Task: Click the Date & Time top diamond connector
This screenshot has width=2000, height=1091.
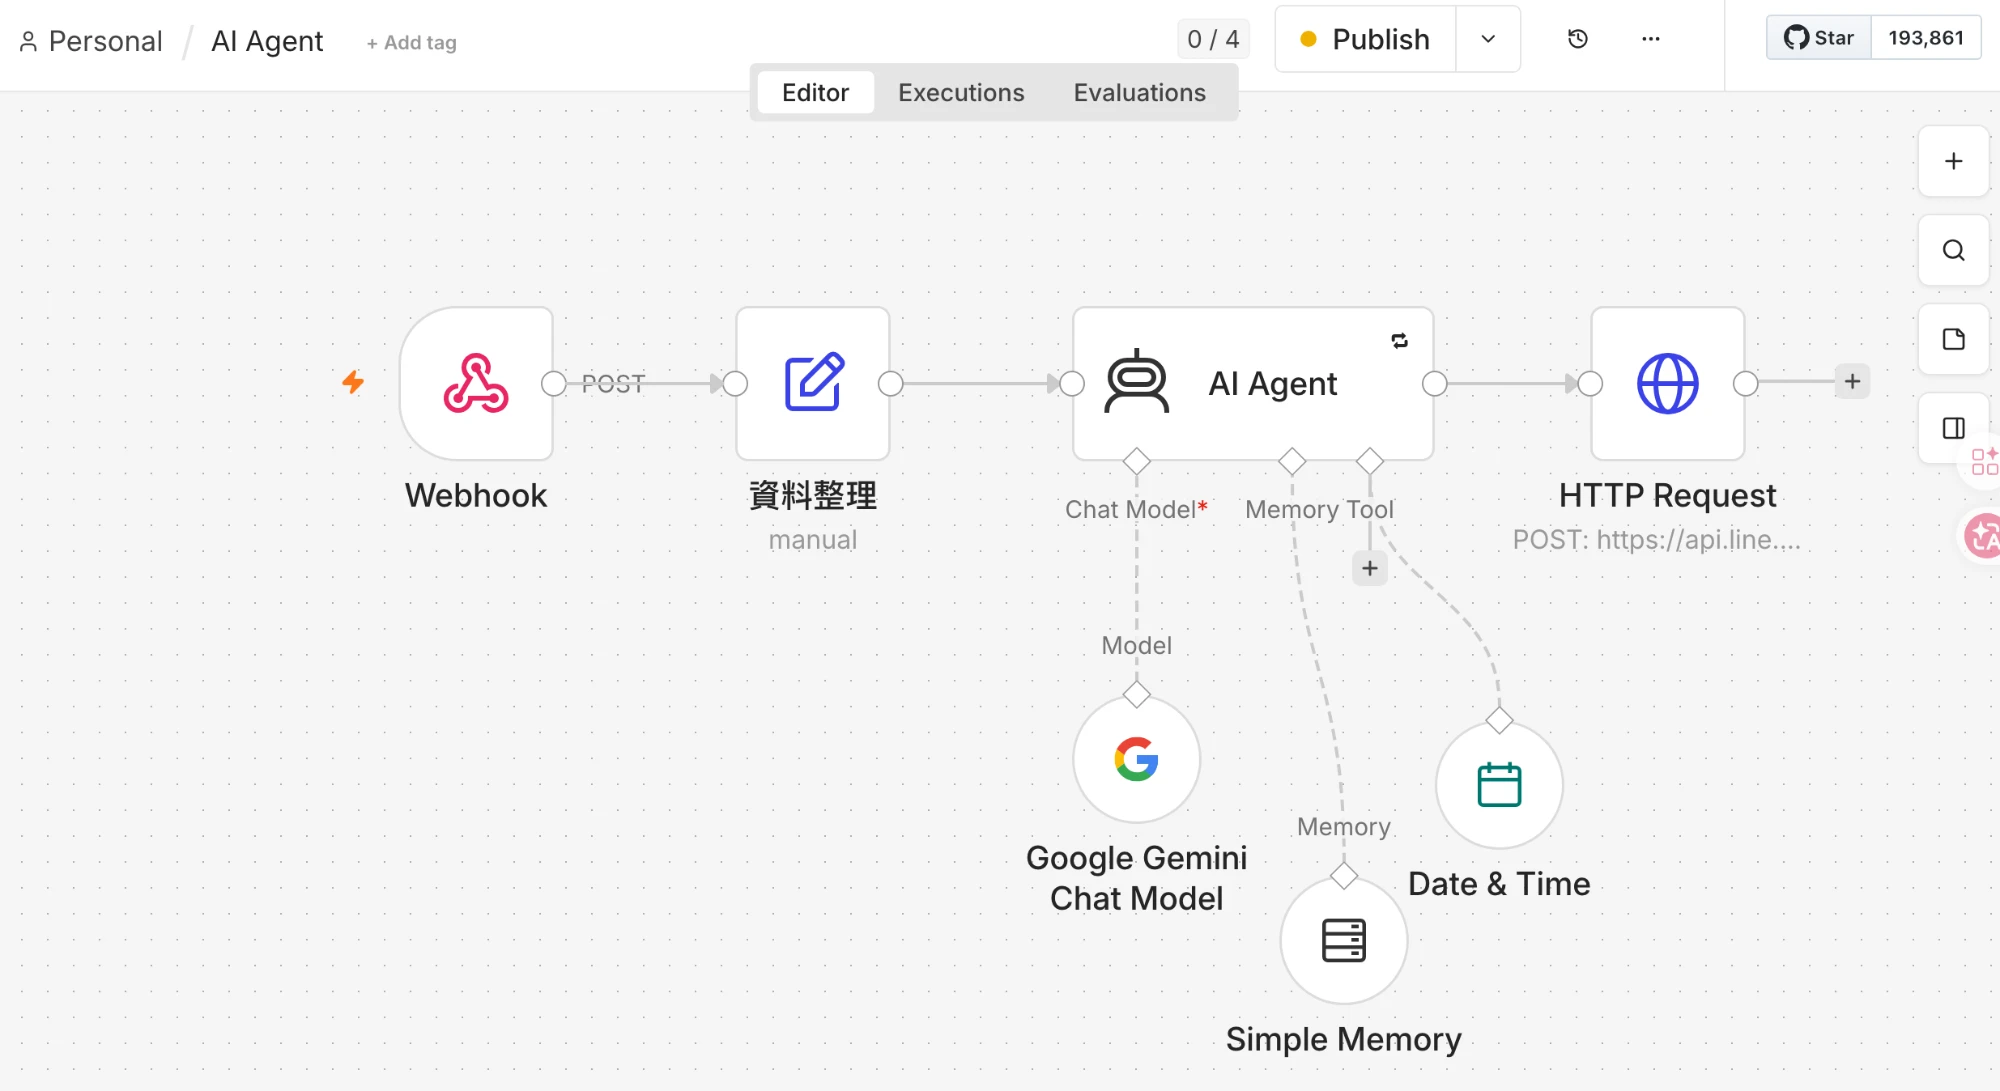Action: [1499, 720]
